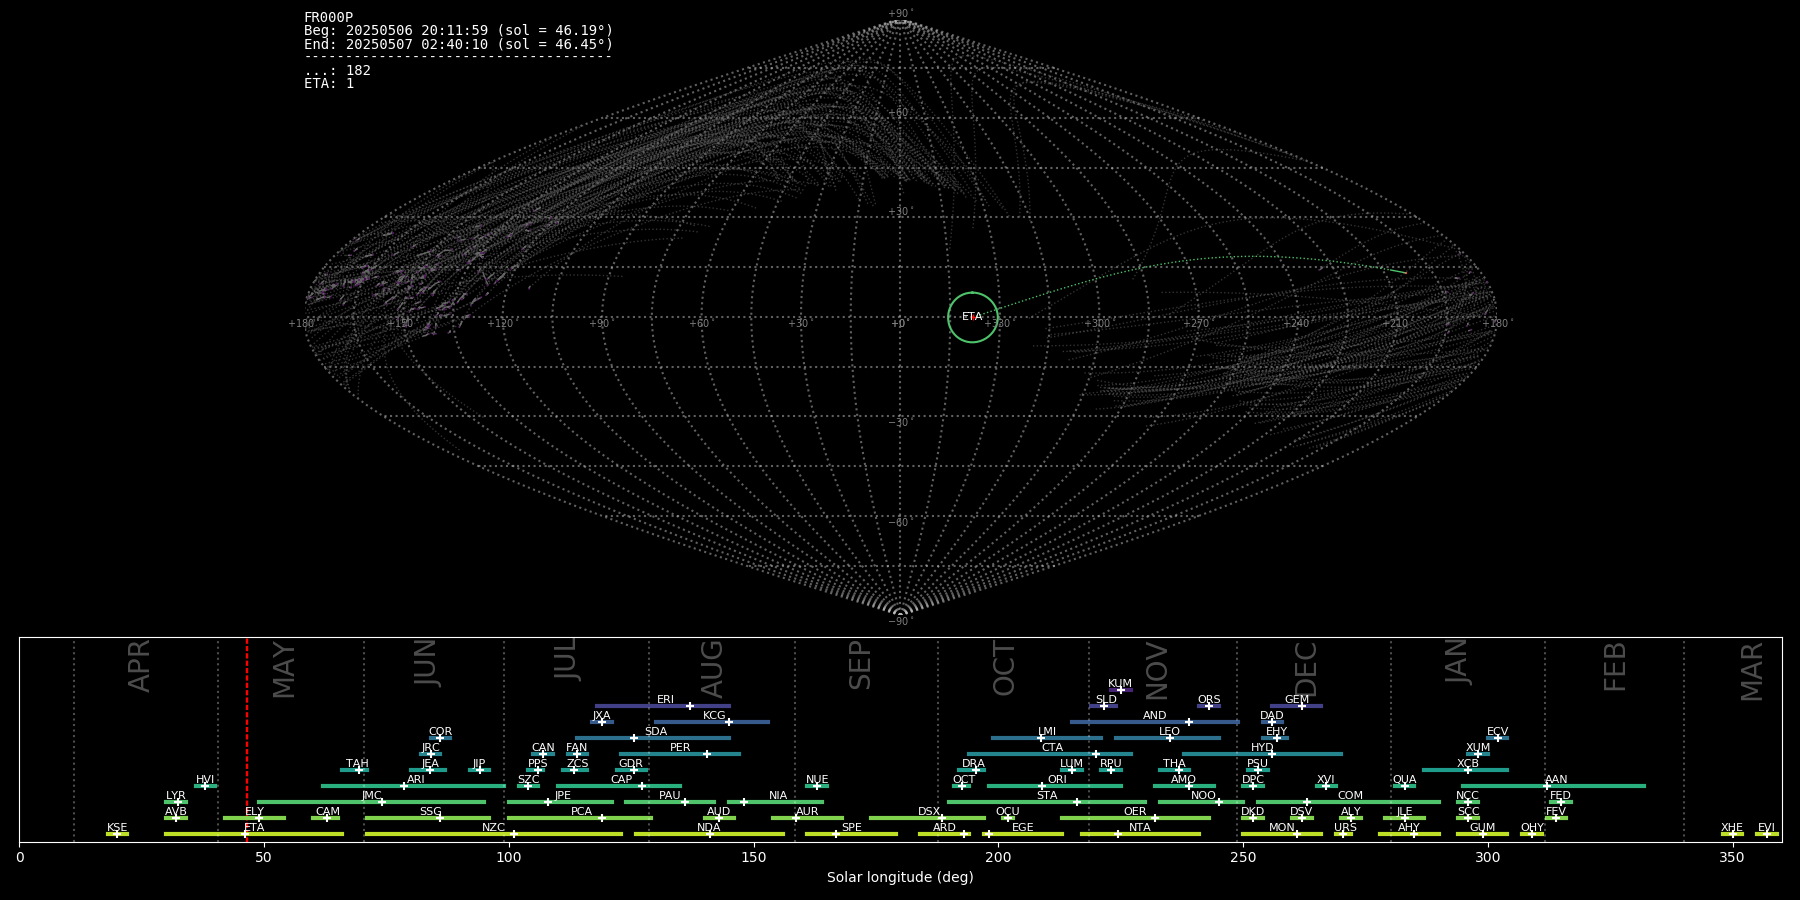This screenshot has width=1800, height=900.
Task: Click the 'ETA: 1' count line
Action: [329, 83]
